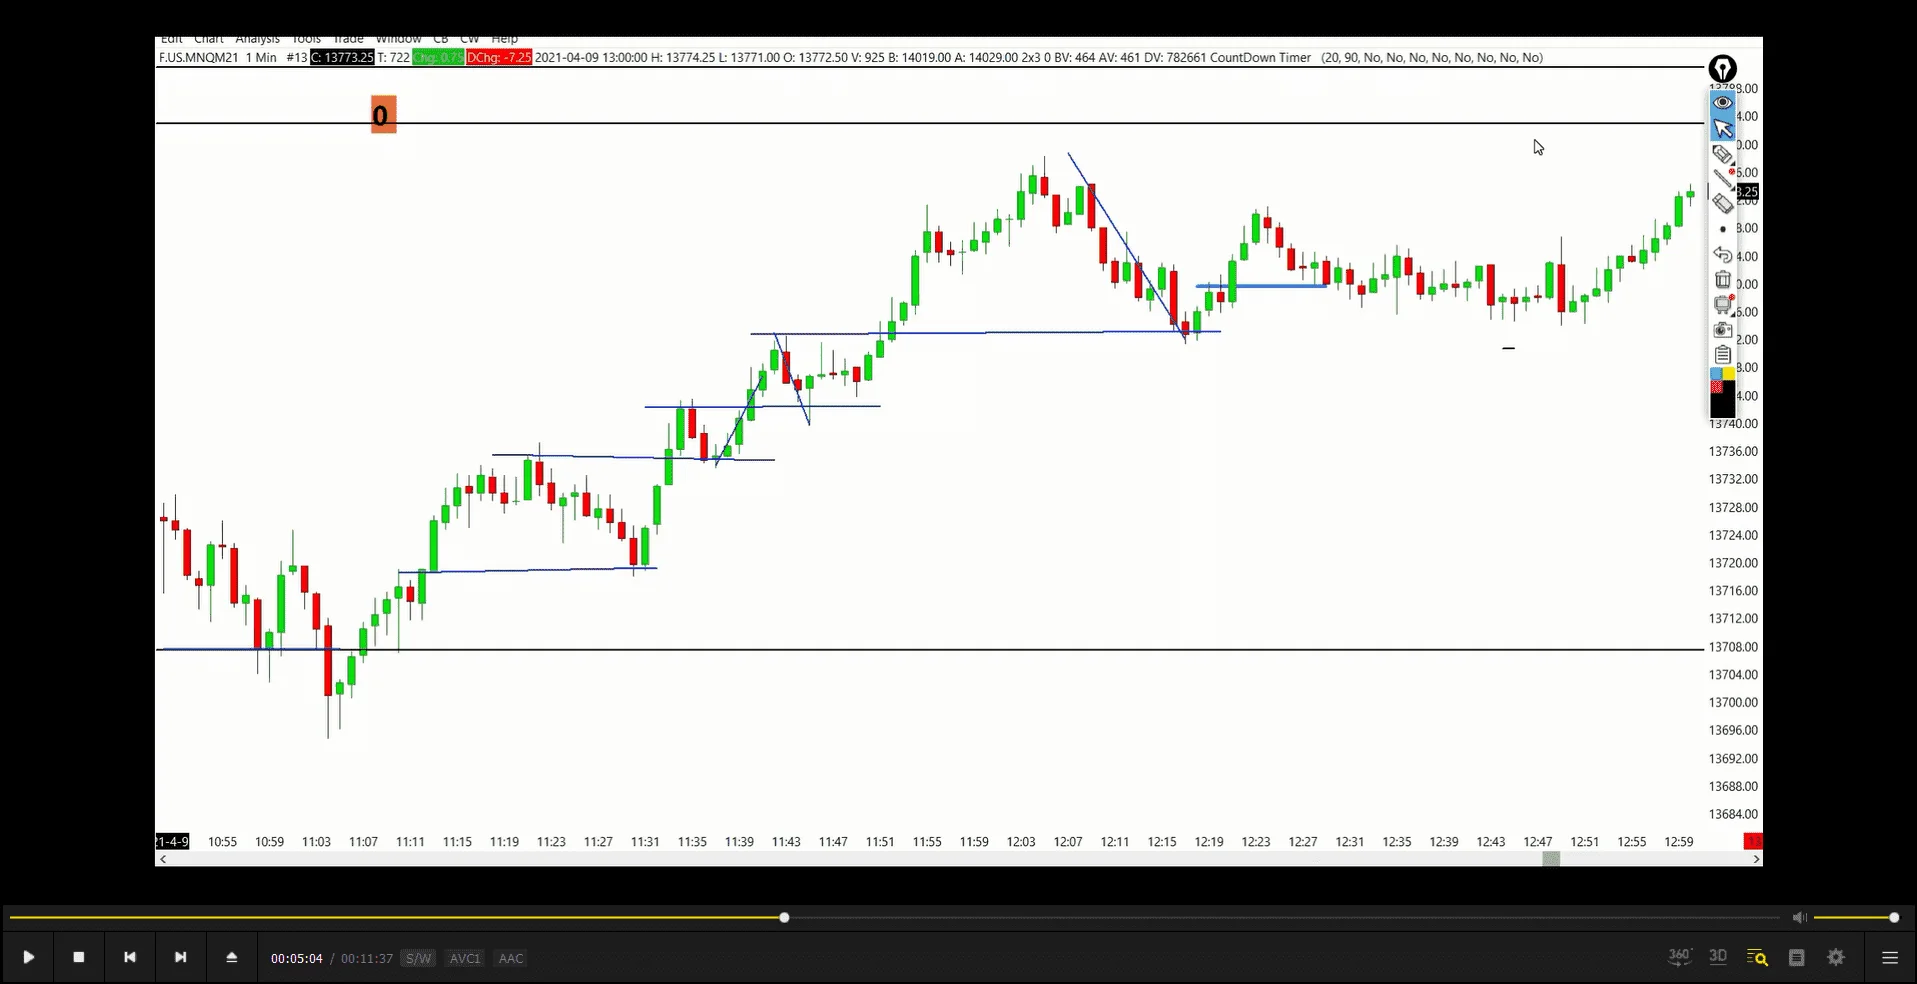Select the line drawing tool
The height and width of the screenshot is (984, 1917).
[1723, 179]
